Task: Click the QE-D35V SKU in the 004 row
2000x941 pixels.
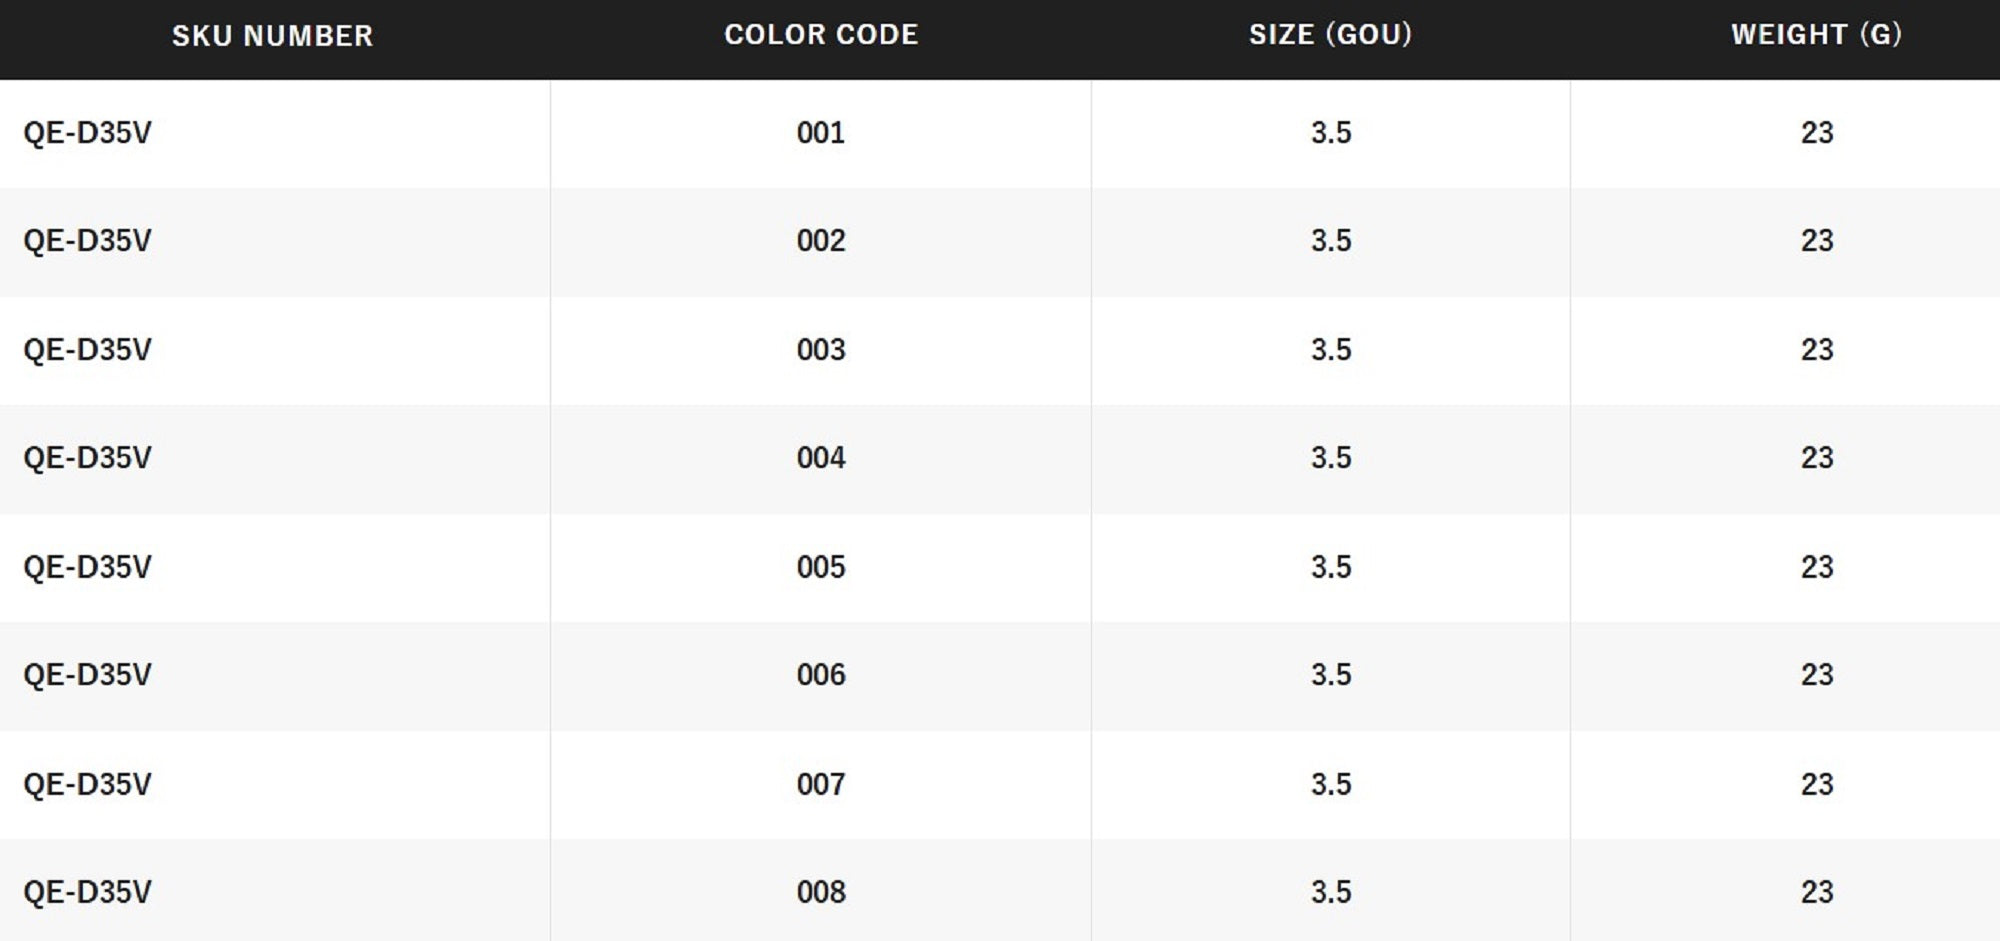Action: tap(88, 458)
